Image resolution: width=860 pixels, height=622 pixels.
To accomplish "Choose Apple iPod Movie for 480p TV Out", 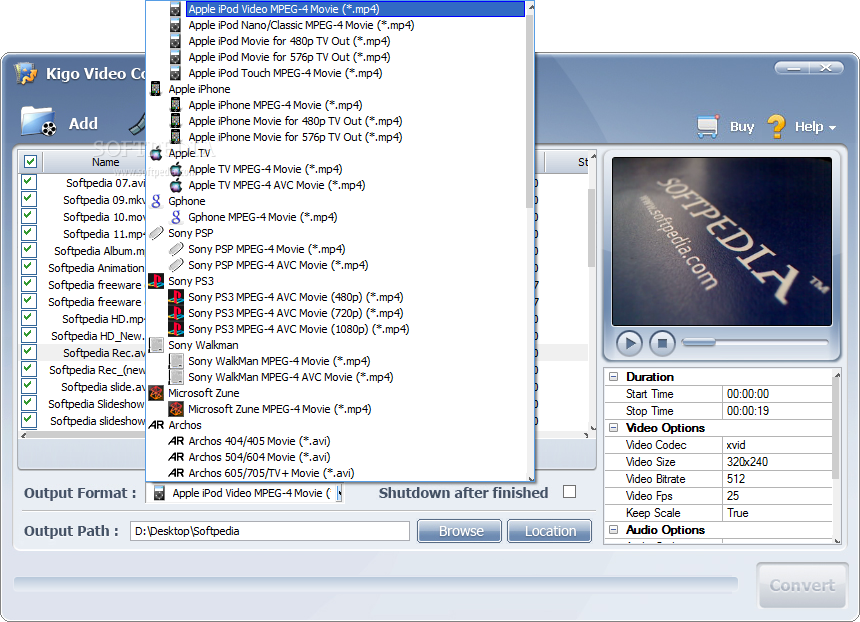I will click(289, 41).
